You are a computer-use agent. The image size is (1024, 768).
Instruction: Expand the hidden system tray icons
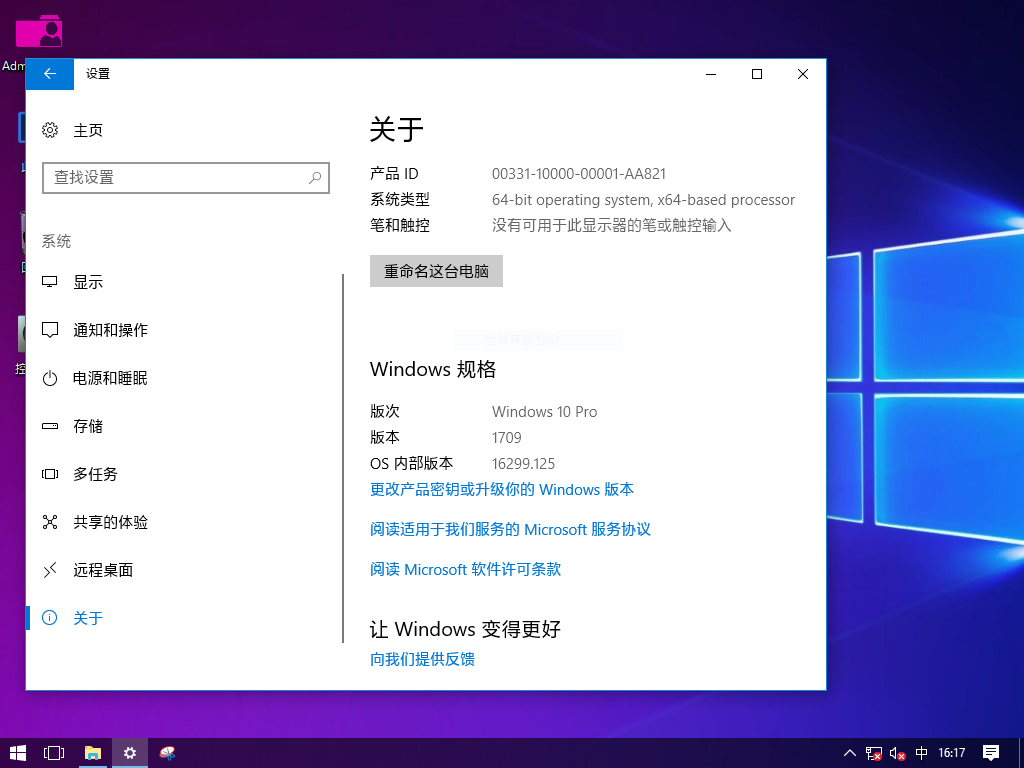[x=849, y=753]
